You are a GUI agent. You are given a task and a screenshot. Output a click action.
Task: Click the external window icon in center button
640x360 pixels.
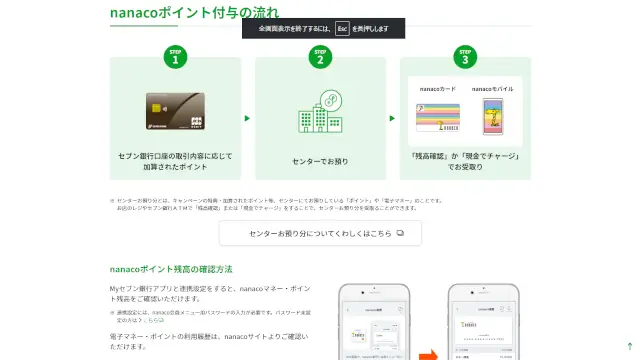[x=400, y=233]
